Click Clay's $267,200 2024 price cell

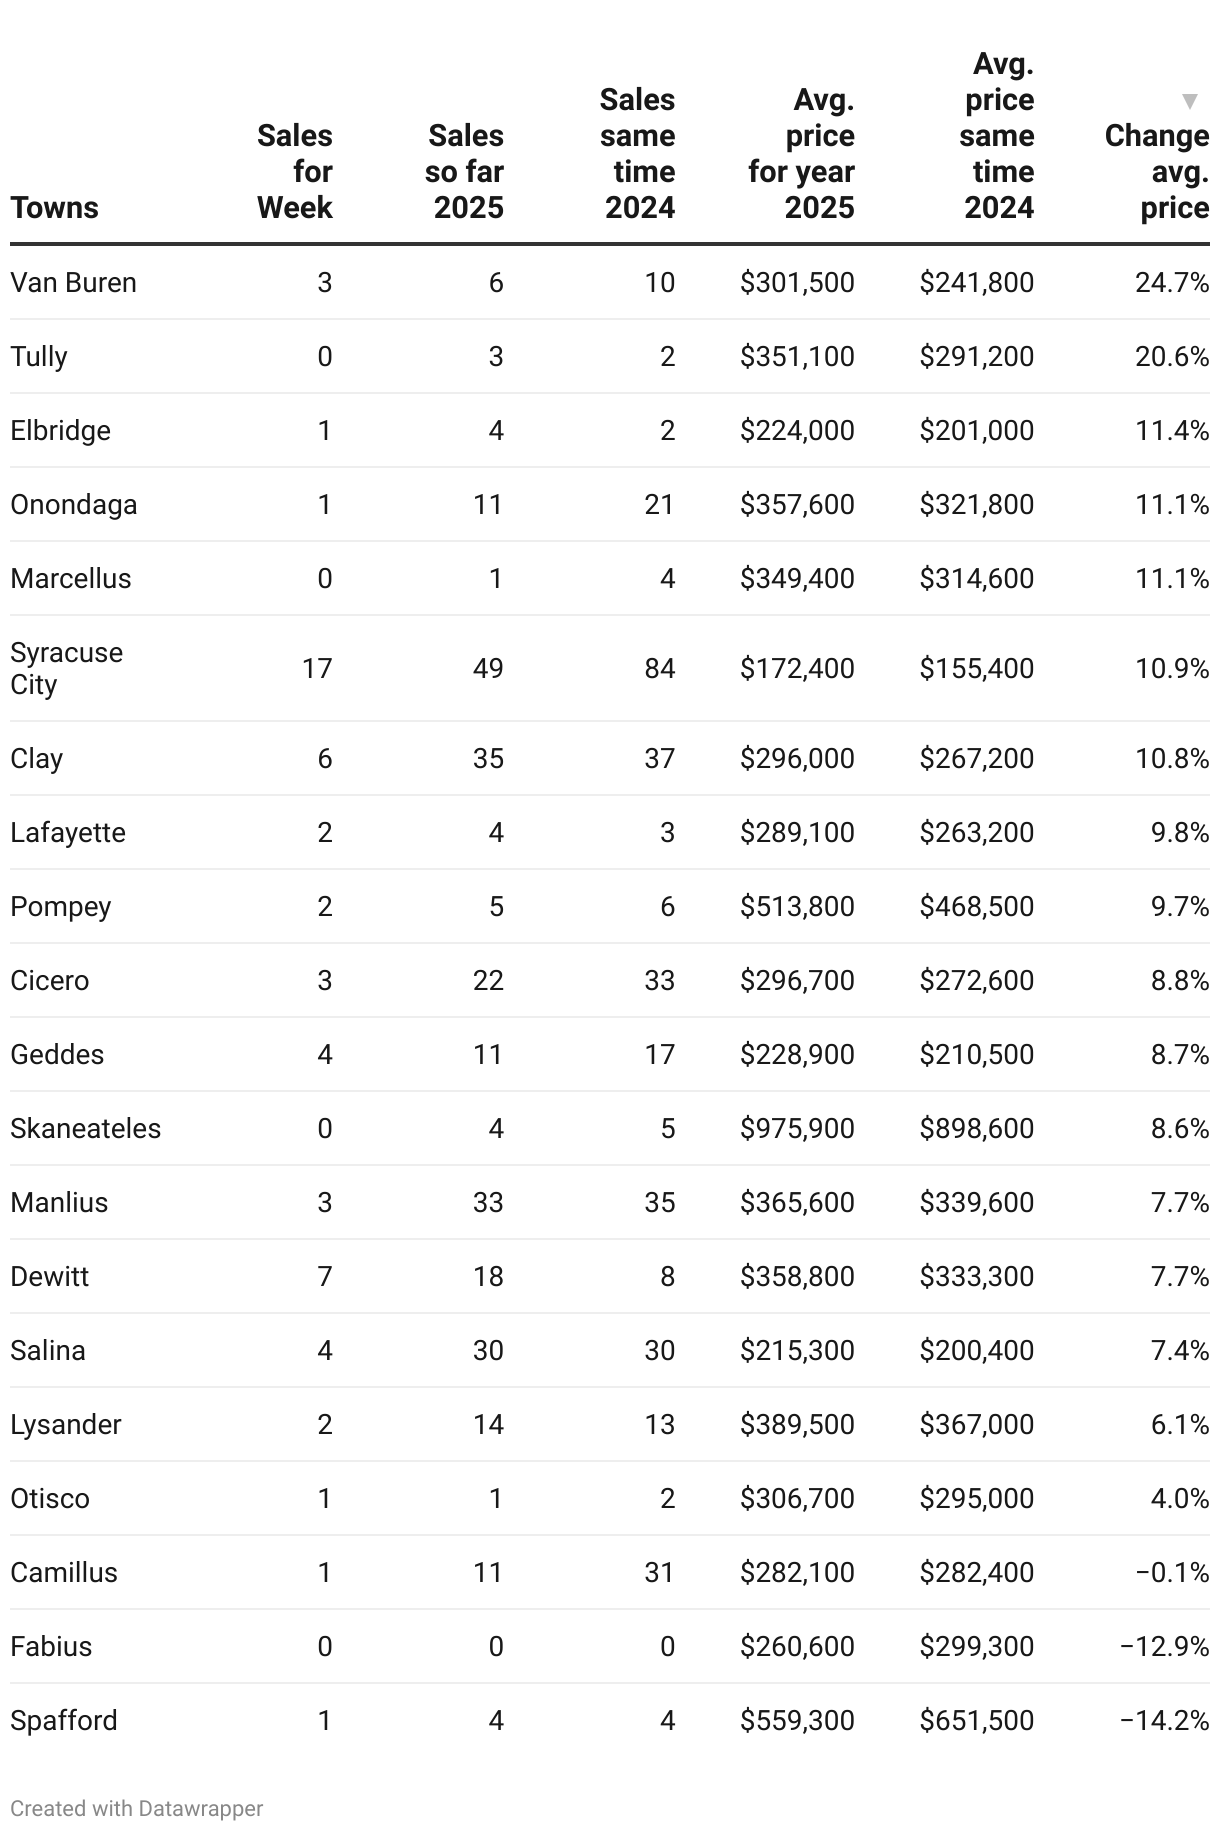coord(977,758)
